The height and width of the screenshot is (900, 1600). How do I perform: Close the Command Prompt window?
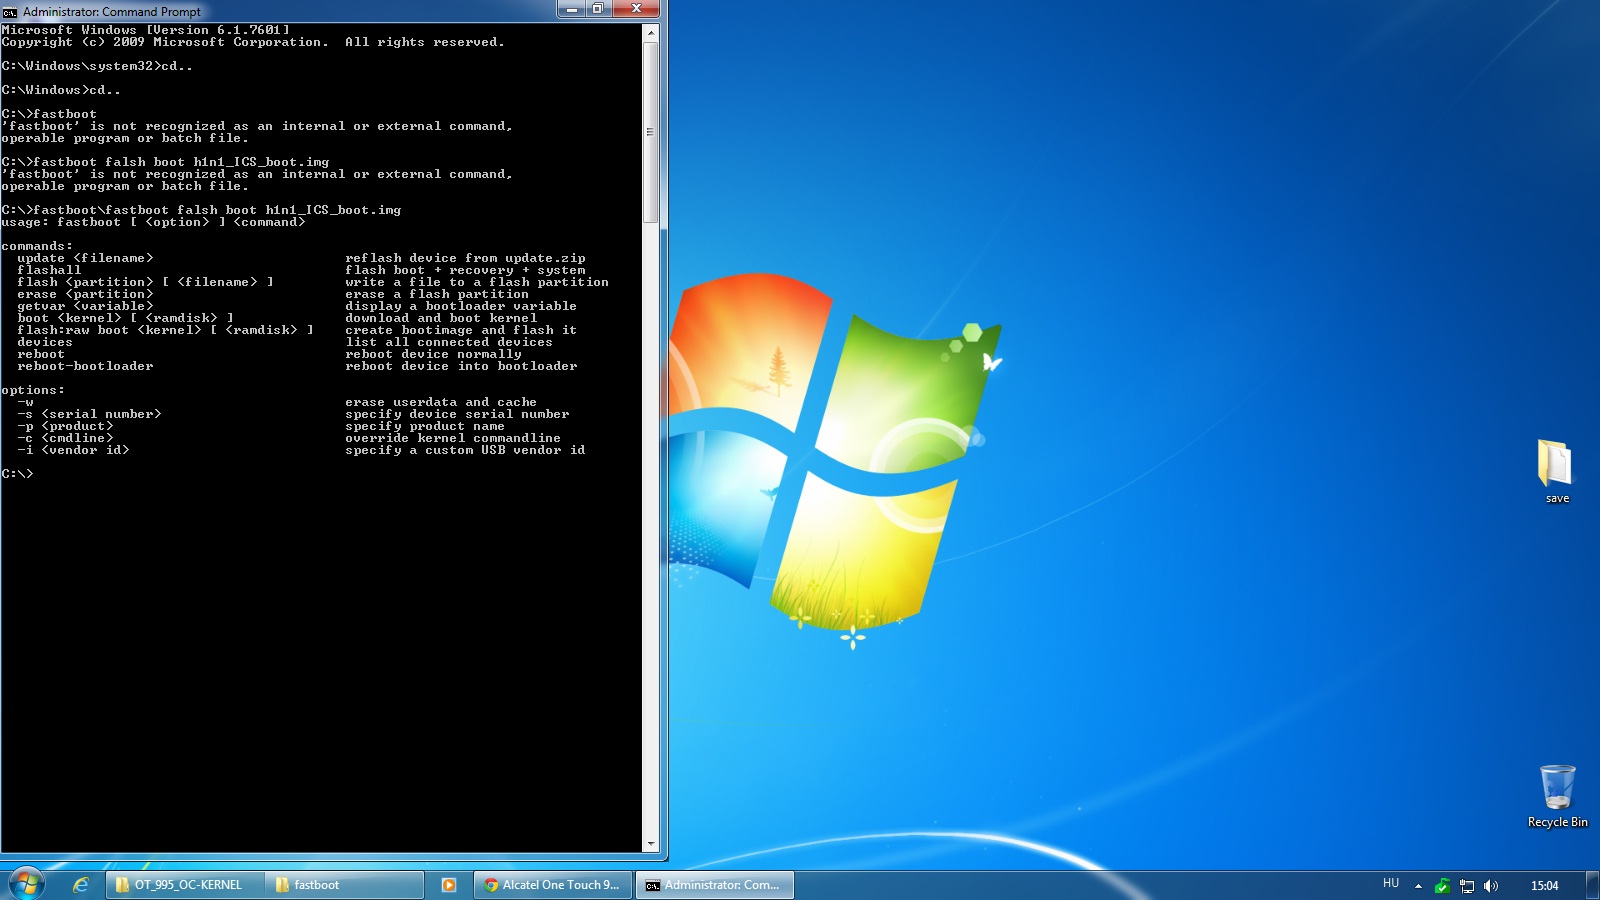tap(636, 9)
